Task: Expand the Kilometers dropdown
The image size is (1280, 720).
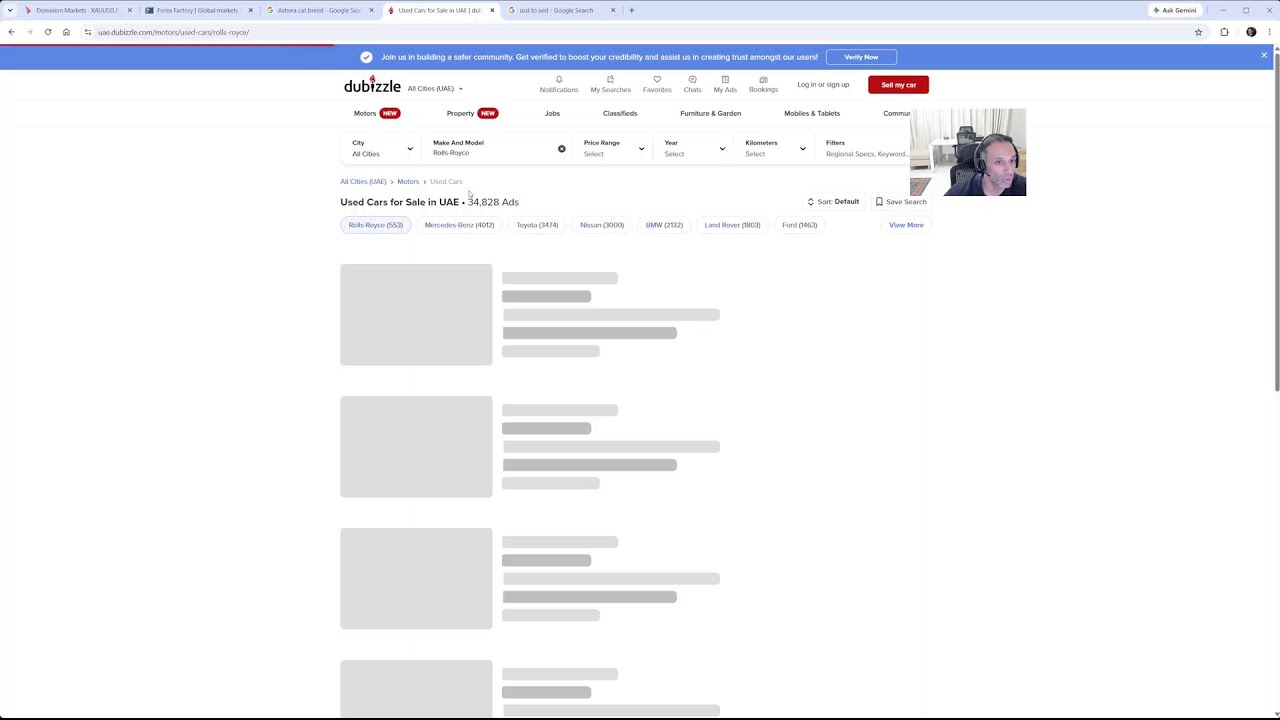Action: (775, 148)
